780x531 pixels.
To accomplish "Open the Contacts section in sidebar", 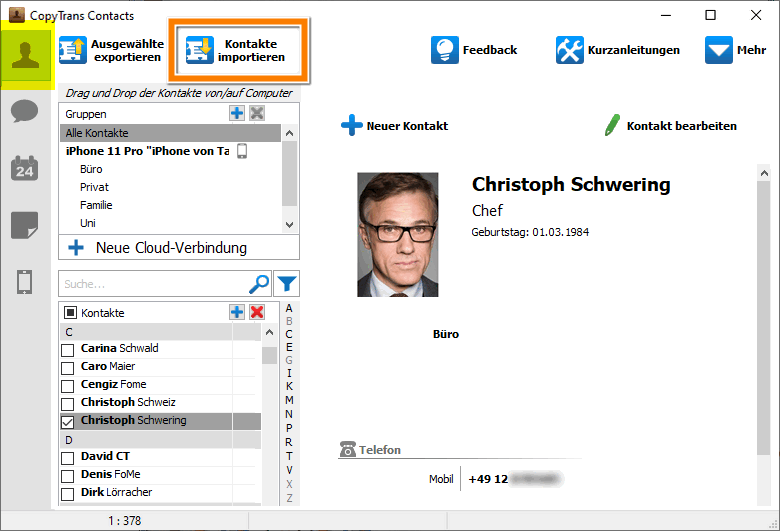I will [x=25, y=55].
